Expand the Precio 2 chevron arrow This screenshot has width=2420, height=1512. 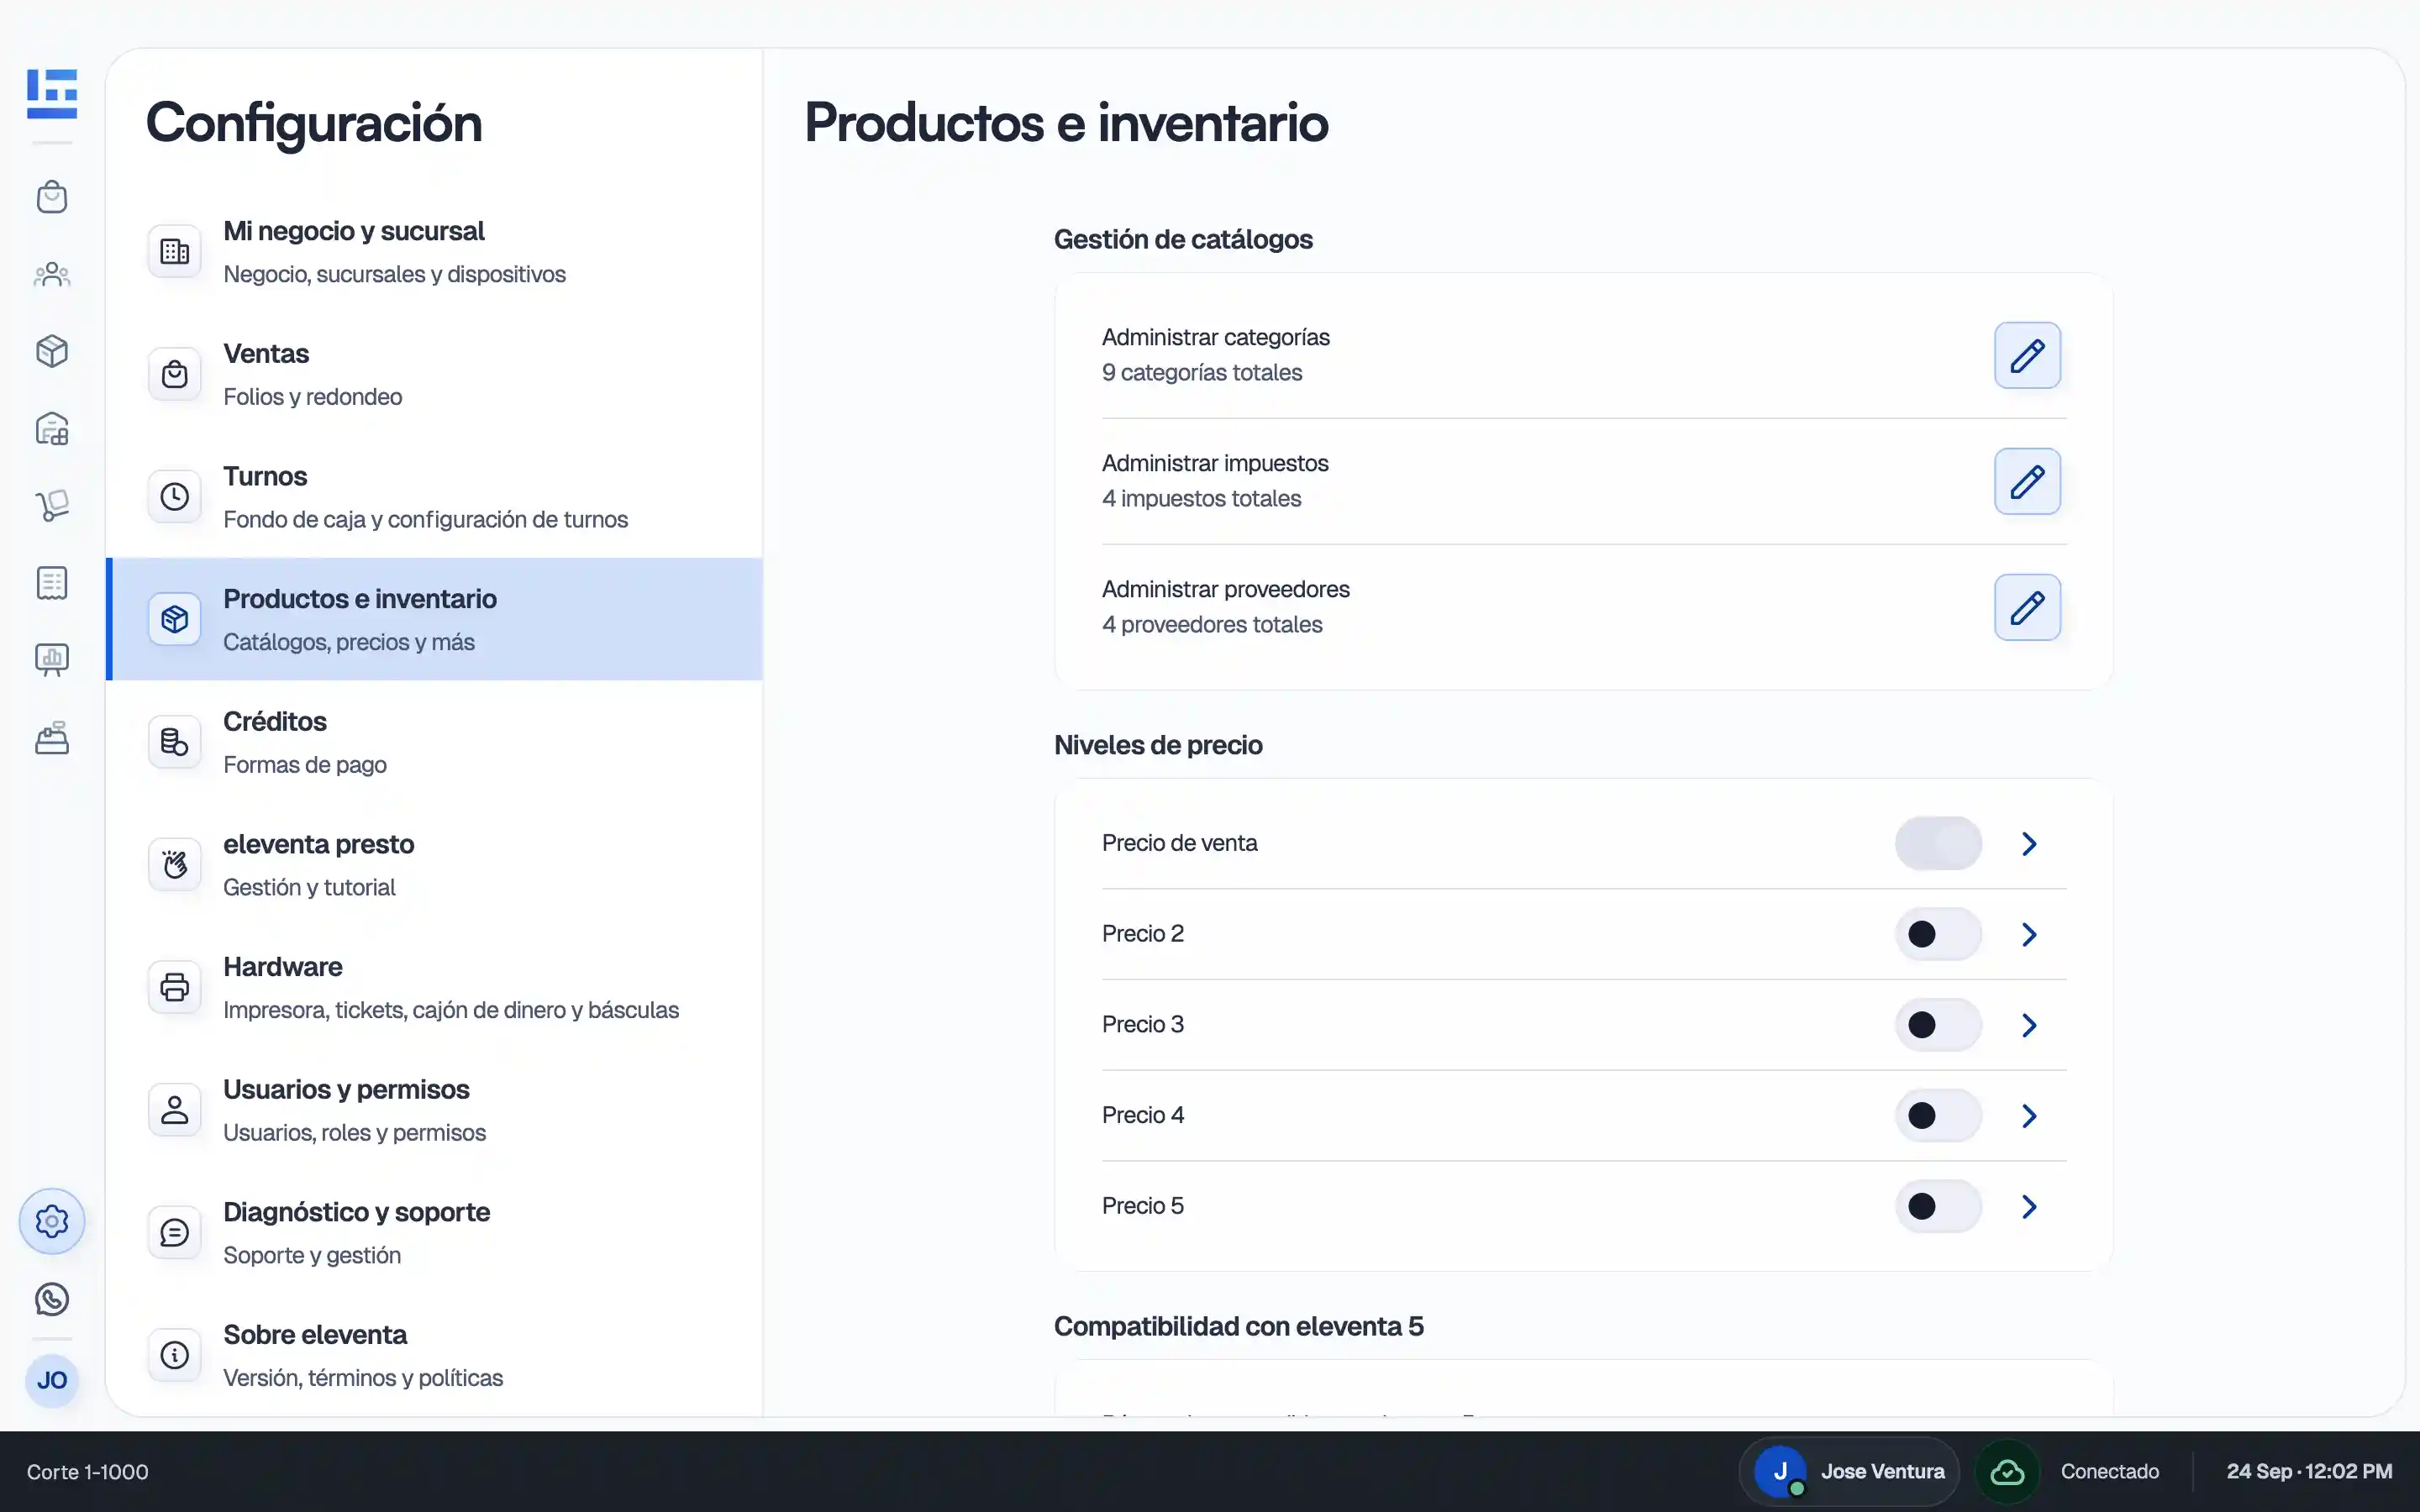click(2029, 934)
